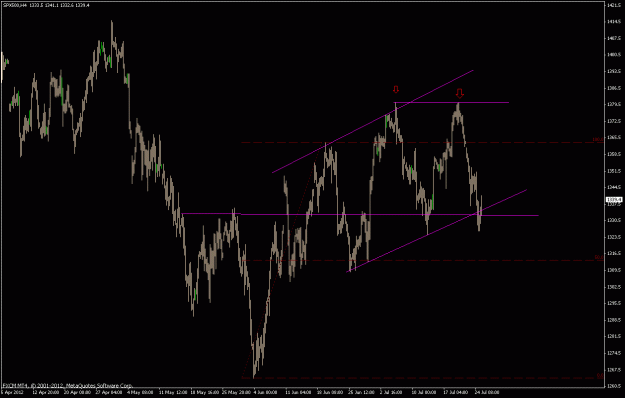Viewport: 625px width, 398px height.
Task: Select the lower rising channel trendline
Action: (x=437, y=231)
